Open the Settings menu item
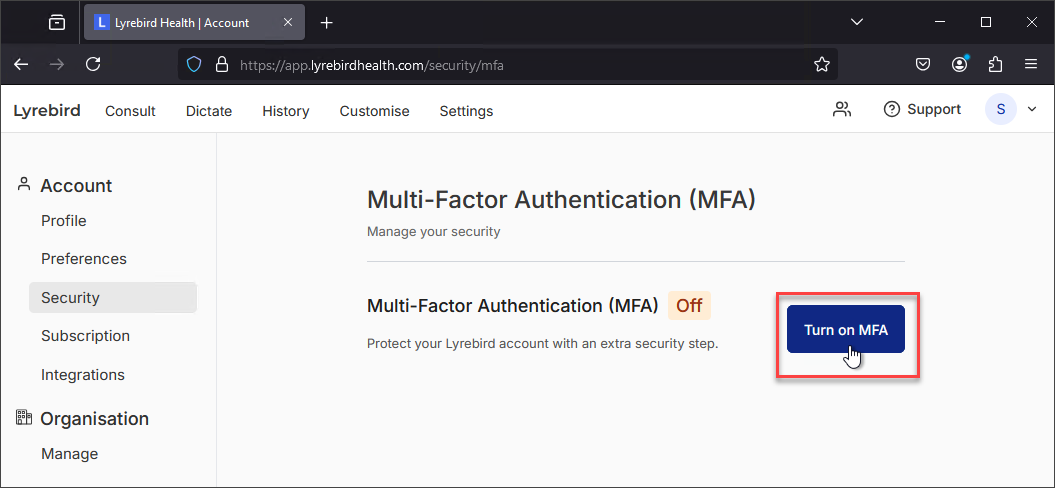 click(x=466, y=111)
